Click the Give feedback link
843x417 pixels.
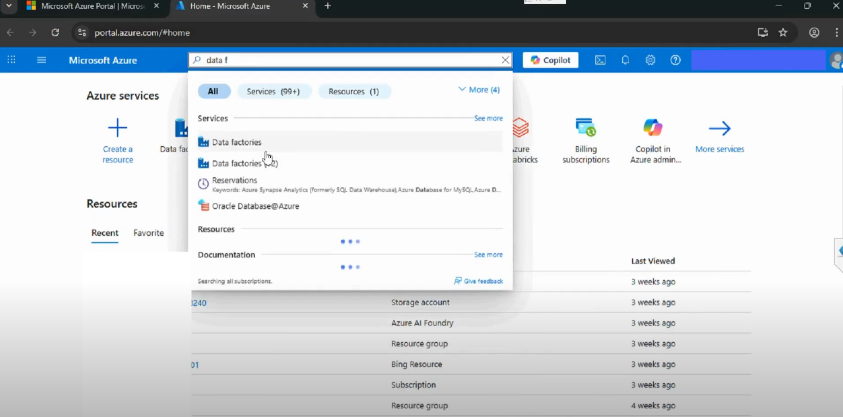[478, 281]
